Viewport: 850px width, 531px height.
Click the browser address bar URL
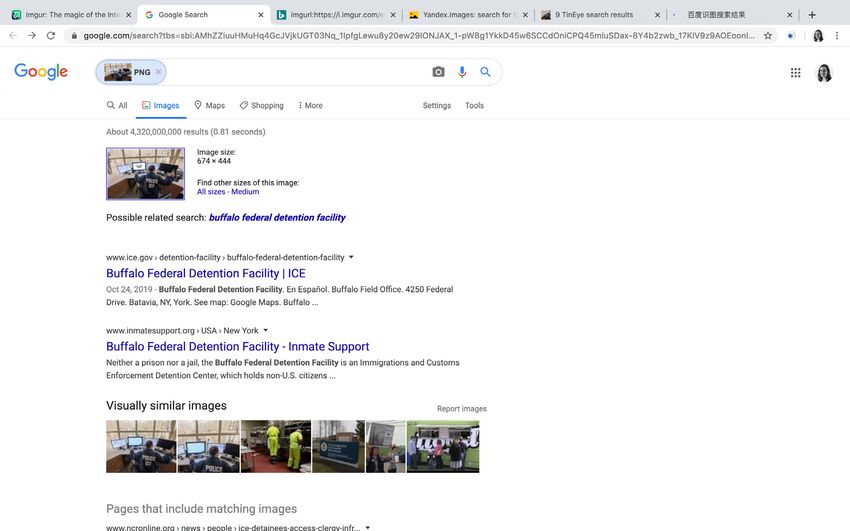[x=418, y=36]
